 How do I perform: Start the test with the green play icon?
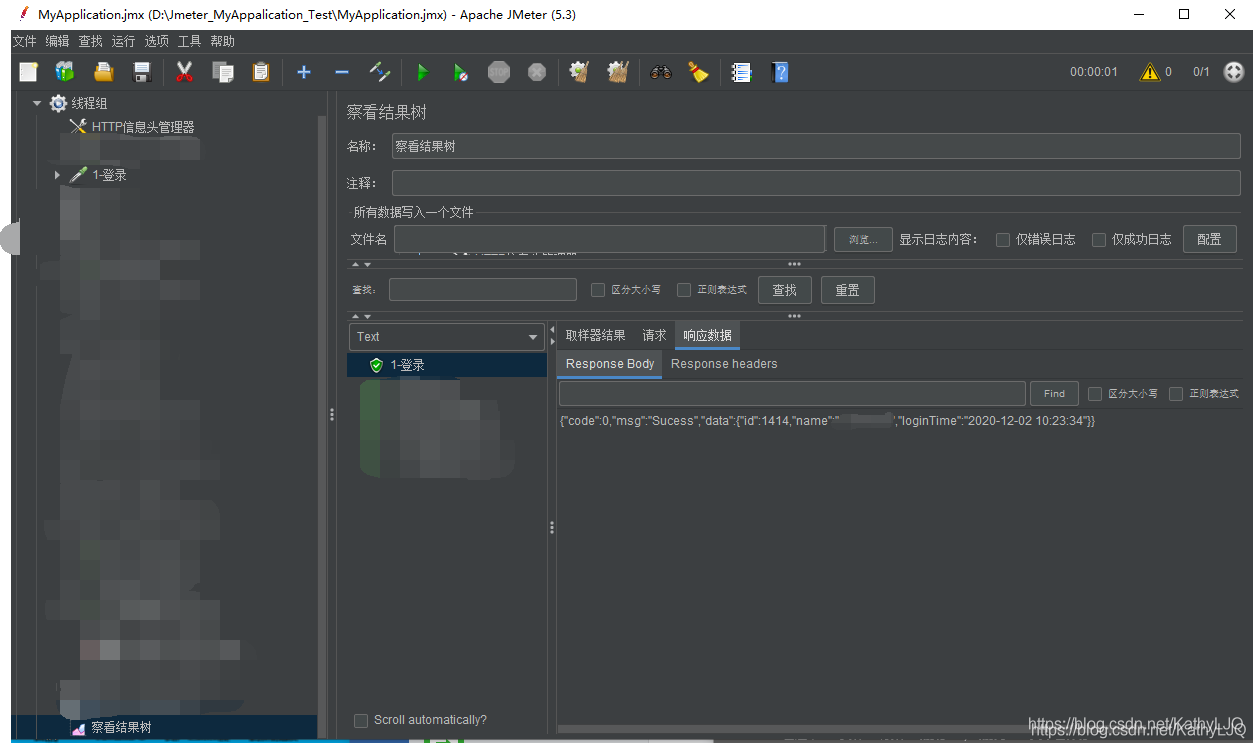pos(422,72)
